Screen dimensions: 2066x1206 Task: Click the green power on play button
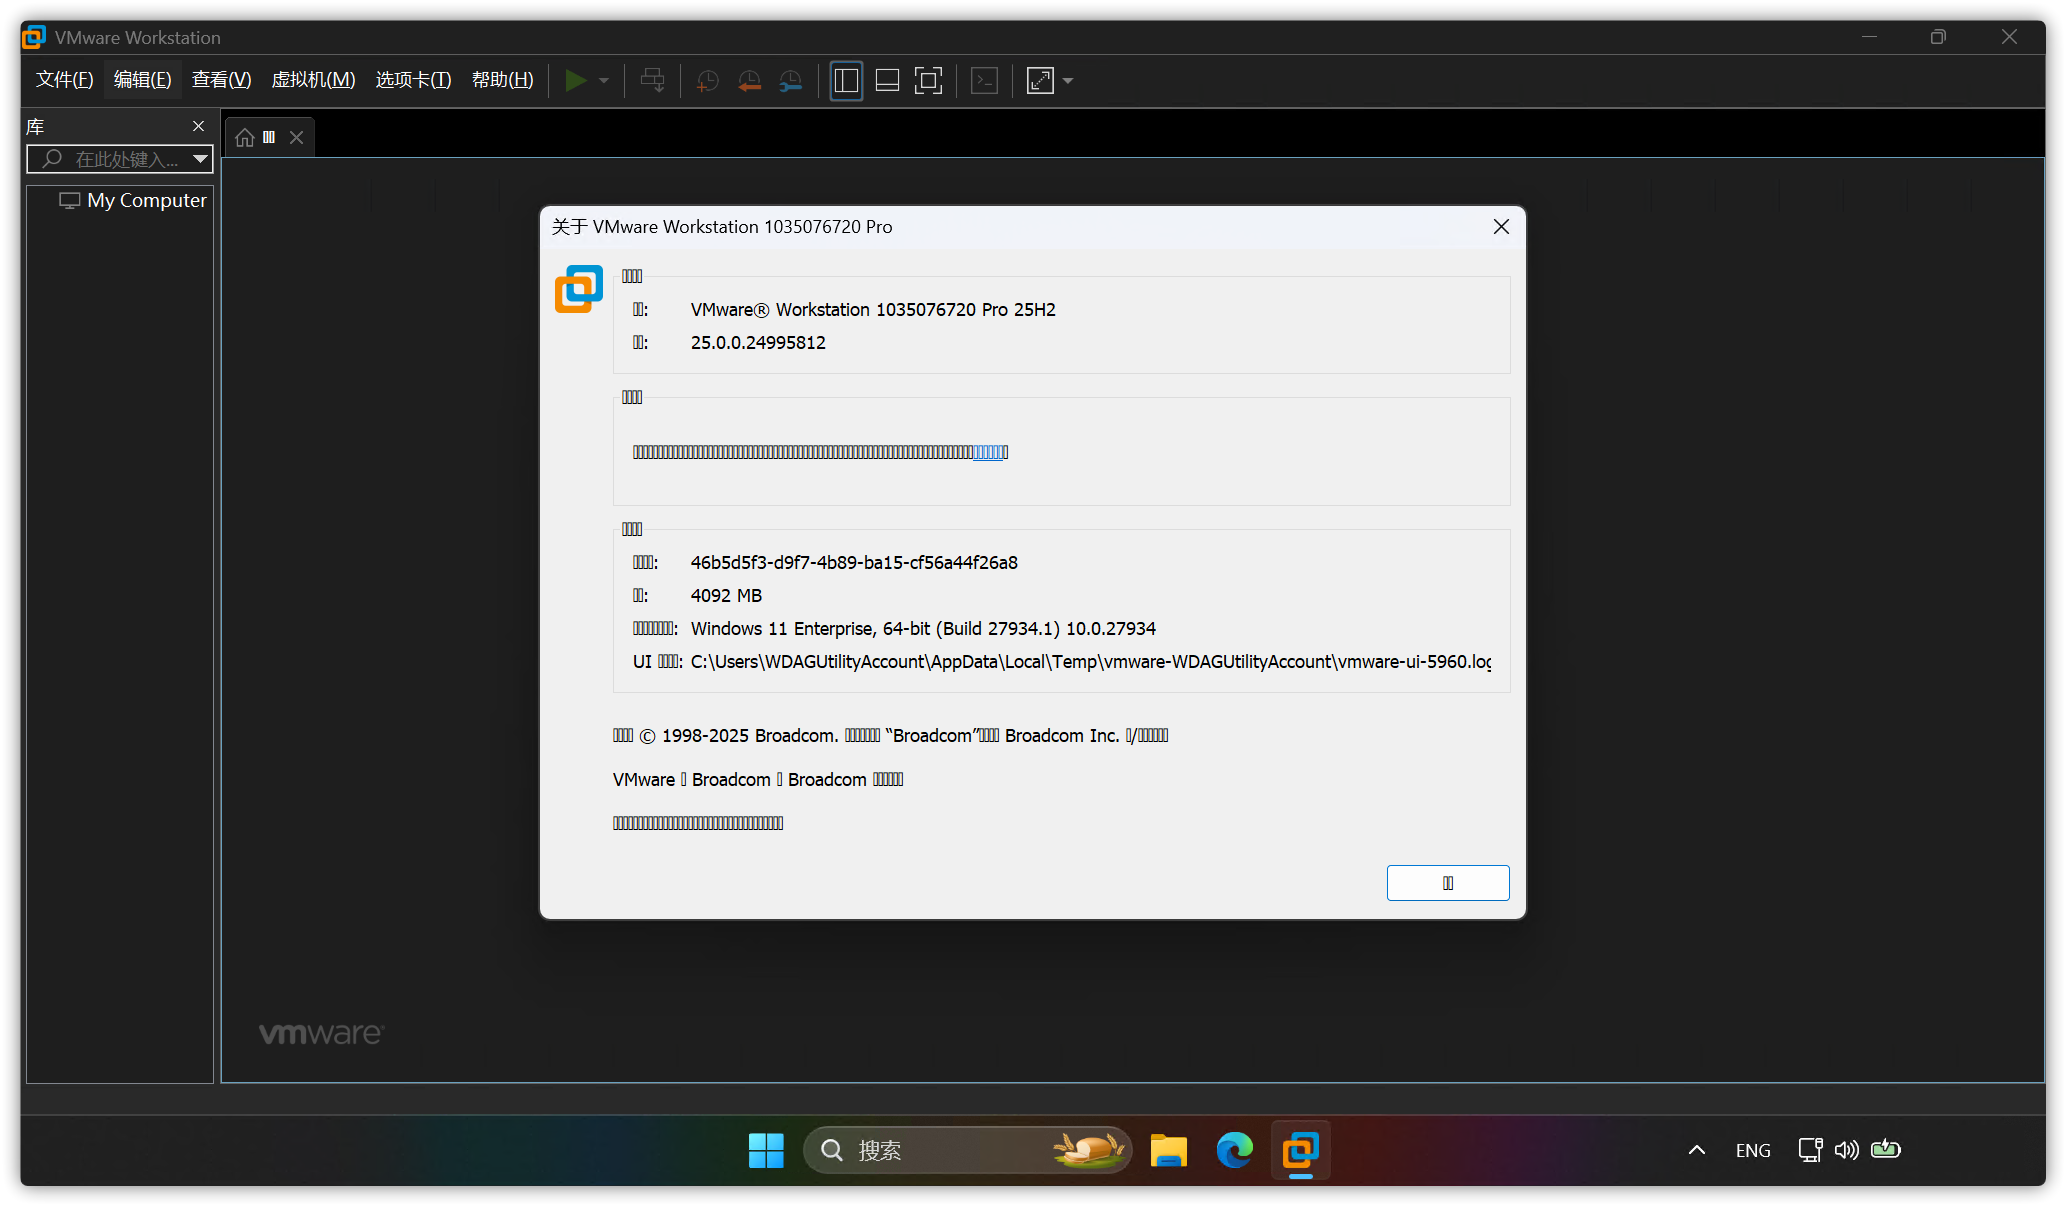(575, 80)
